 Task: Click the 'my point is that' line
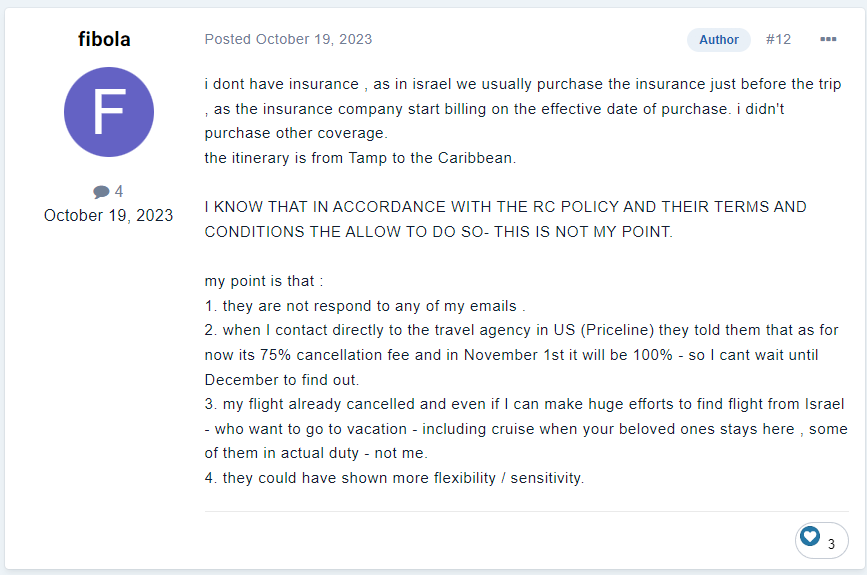click(263, 281)
